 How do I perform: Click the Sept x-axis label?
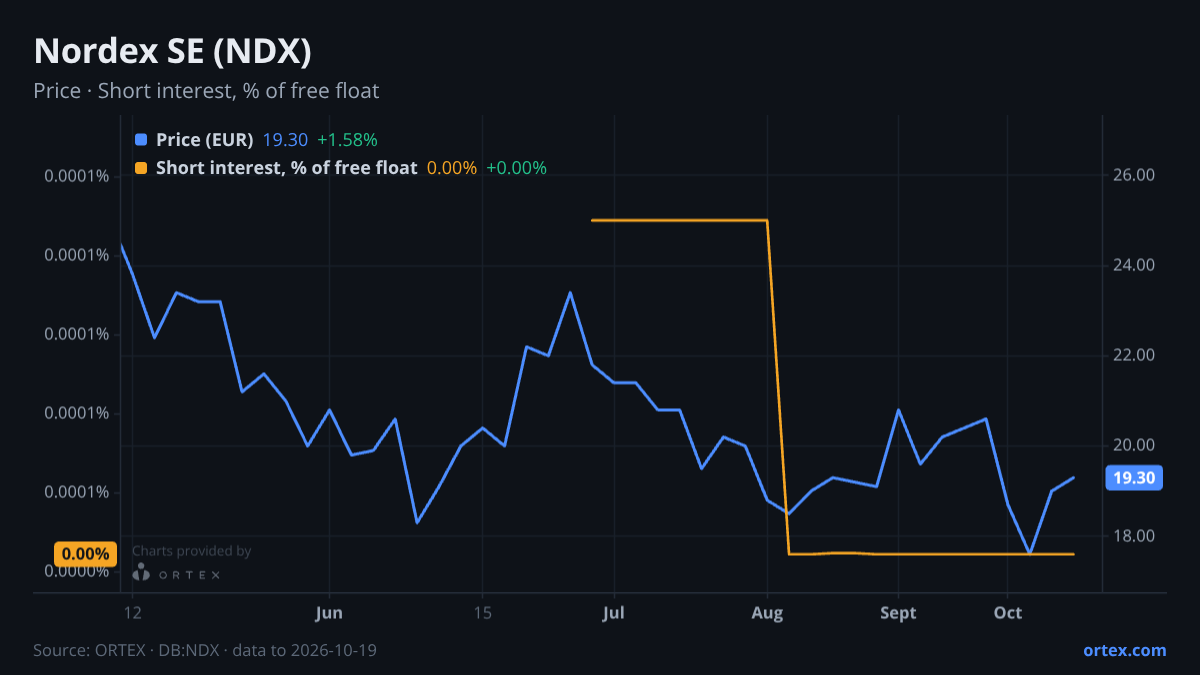click(898, 613)
